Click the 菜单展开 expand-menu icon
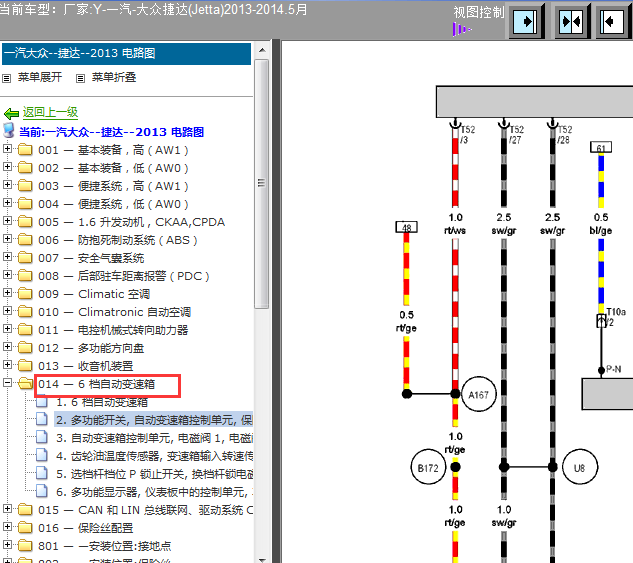 (6, 78)
